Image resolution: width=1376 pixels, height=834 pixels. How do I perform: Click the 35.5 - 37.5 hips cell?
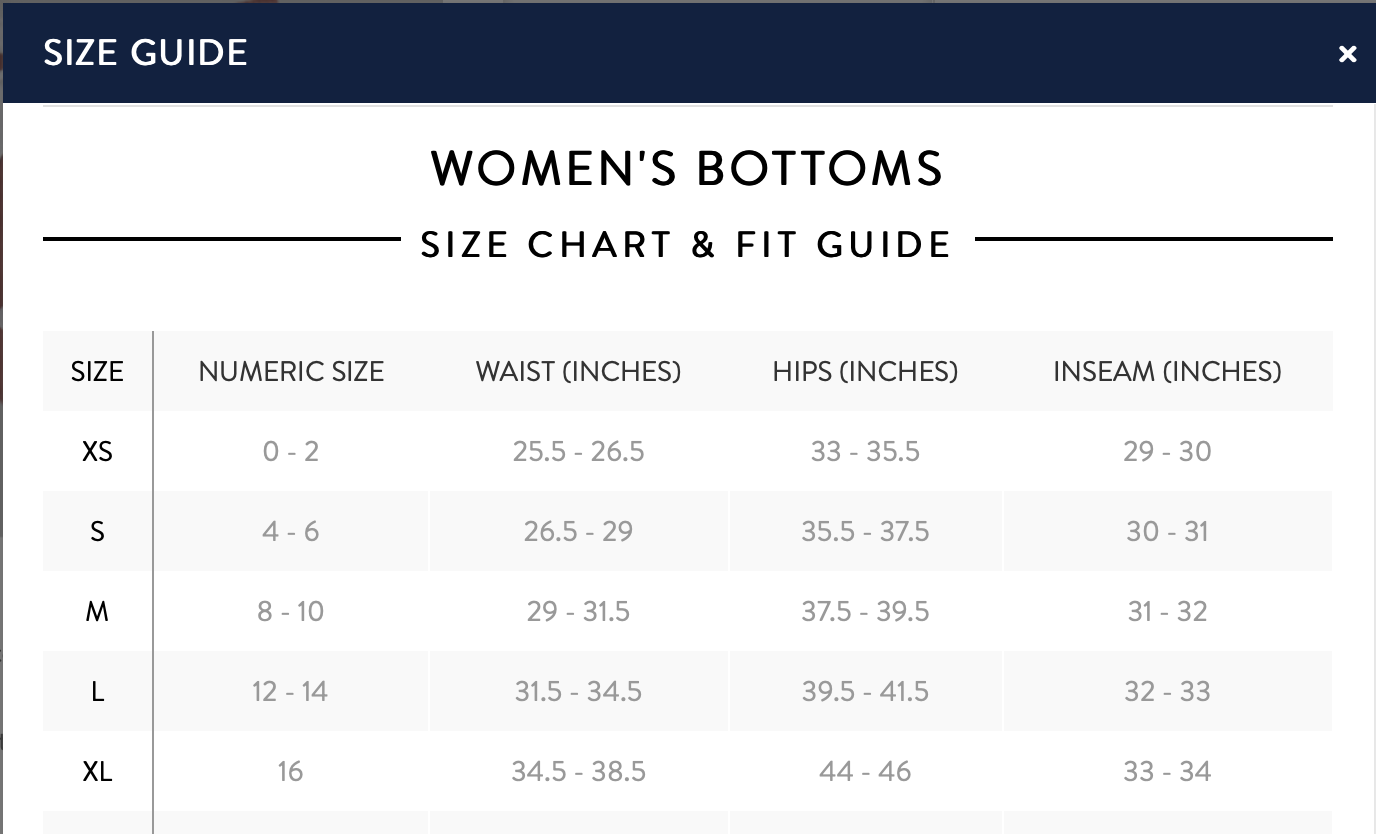click(x=865, y=532)
